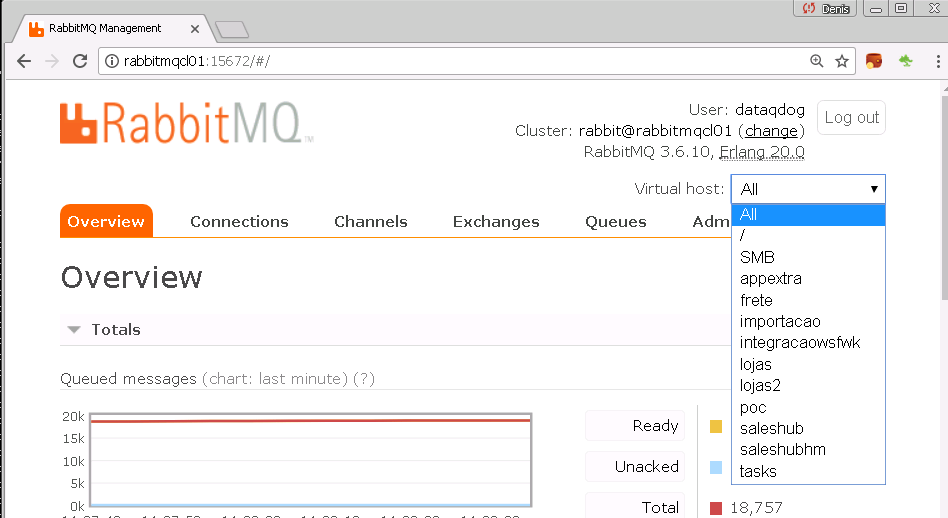Switch to the Overview tab
Screen dimensions: 948x518
106,221
